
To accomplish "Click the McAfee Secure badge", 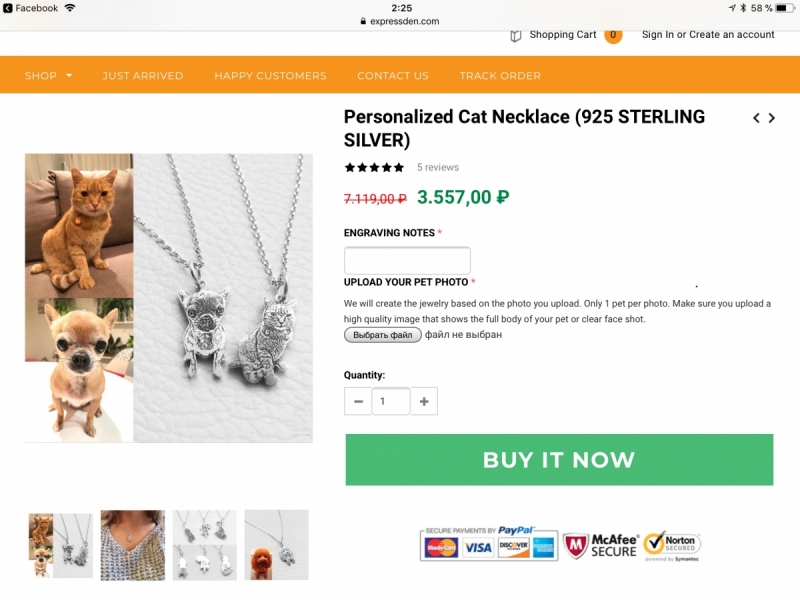I will (600, 545).
